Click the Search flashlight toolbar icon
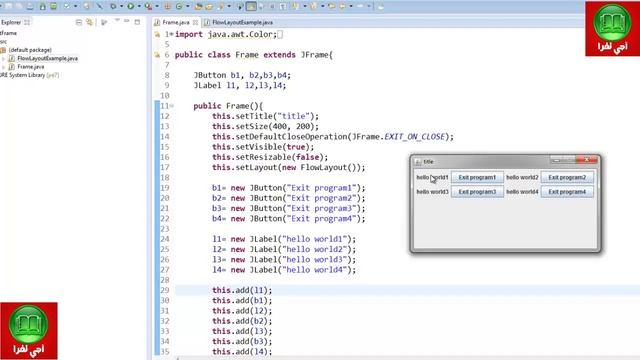 (x=220, y=7)
